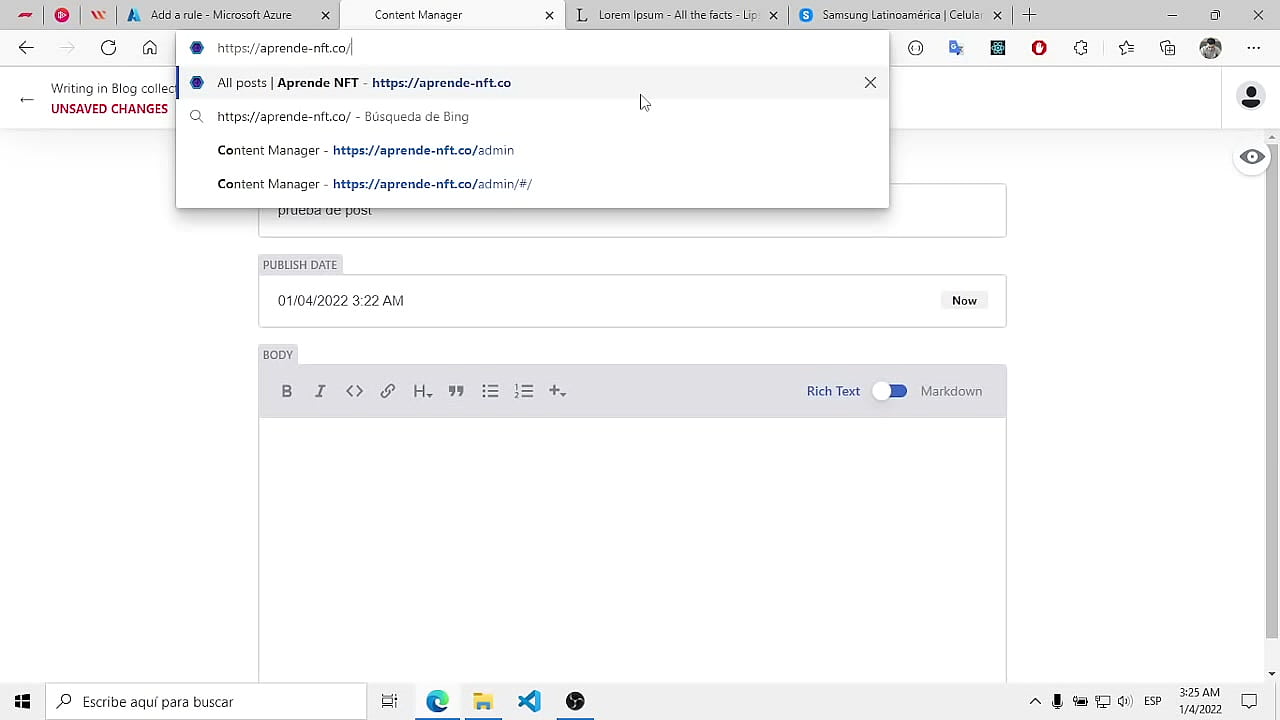Open the add component plus dropdown

557,391
